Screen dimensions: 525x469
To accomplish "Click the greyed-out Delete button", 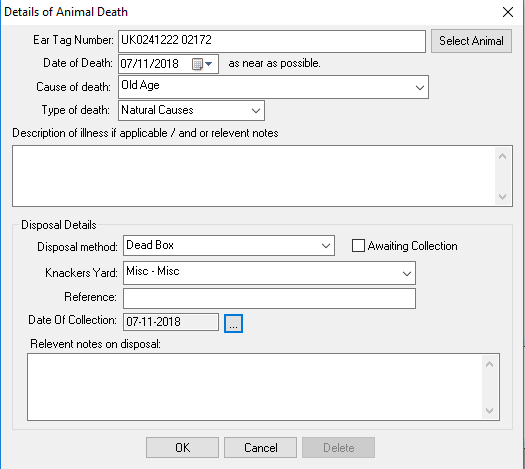I will 339,448.
